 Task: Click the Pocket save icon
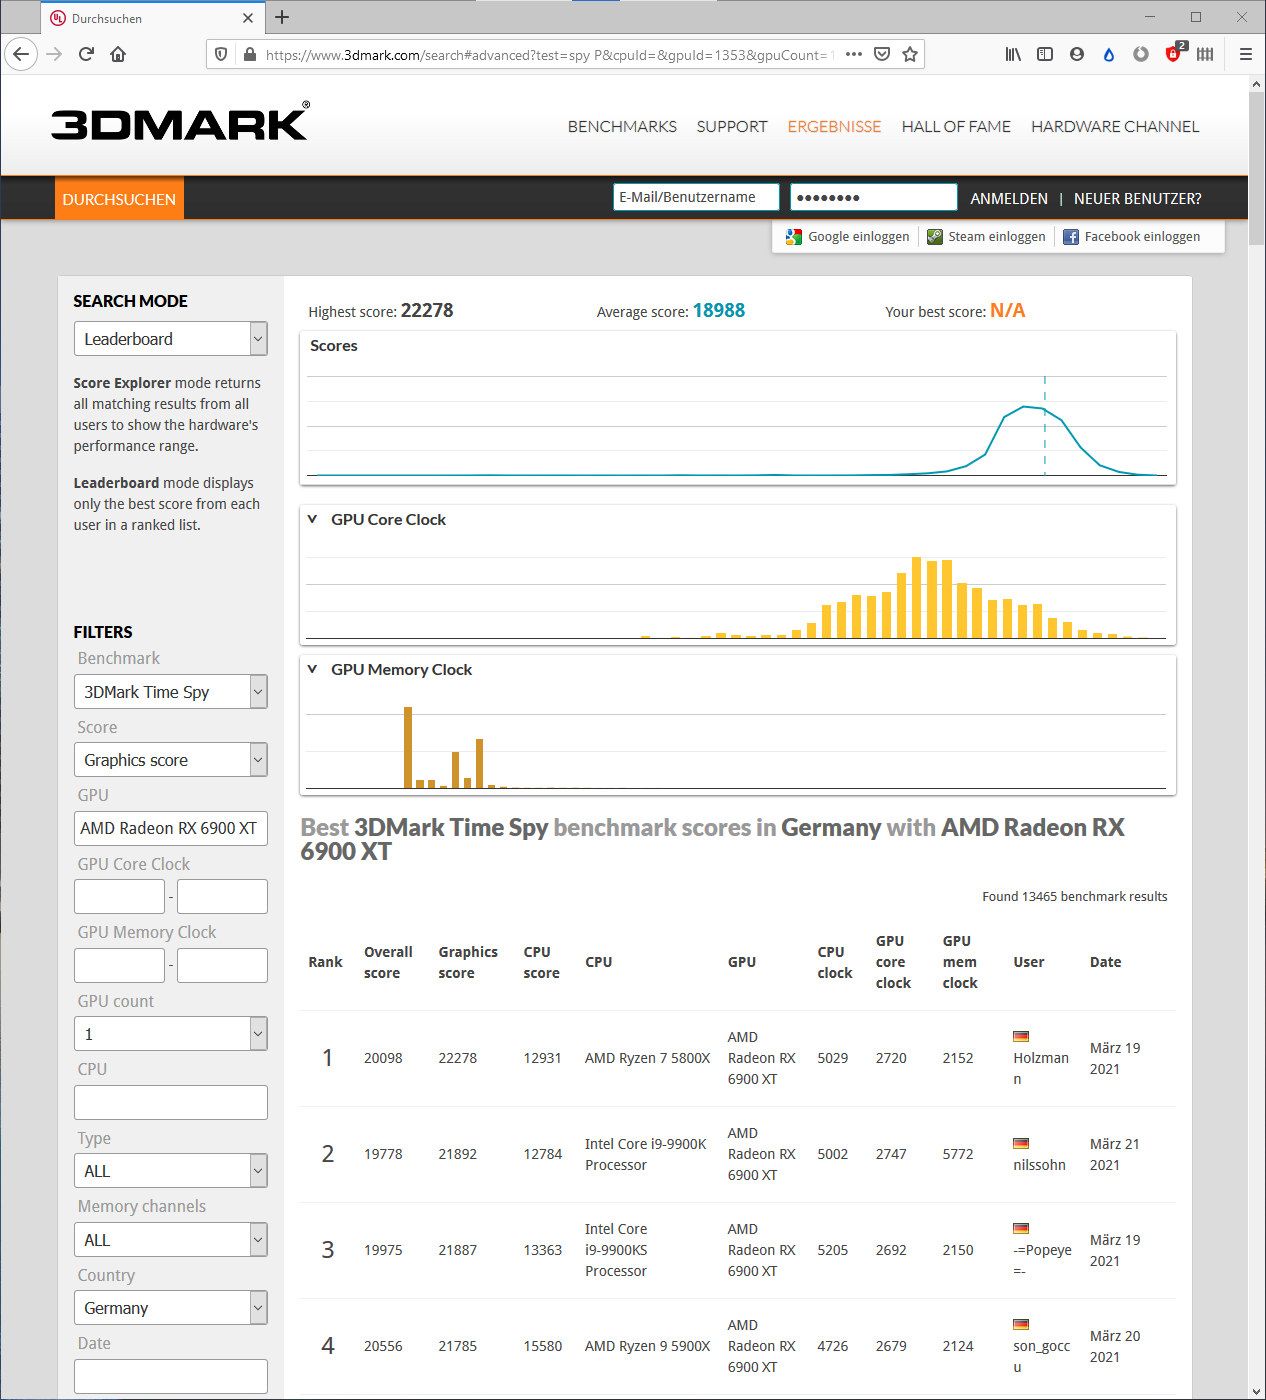(882, 54)
